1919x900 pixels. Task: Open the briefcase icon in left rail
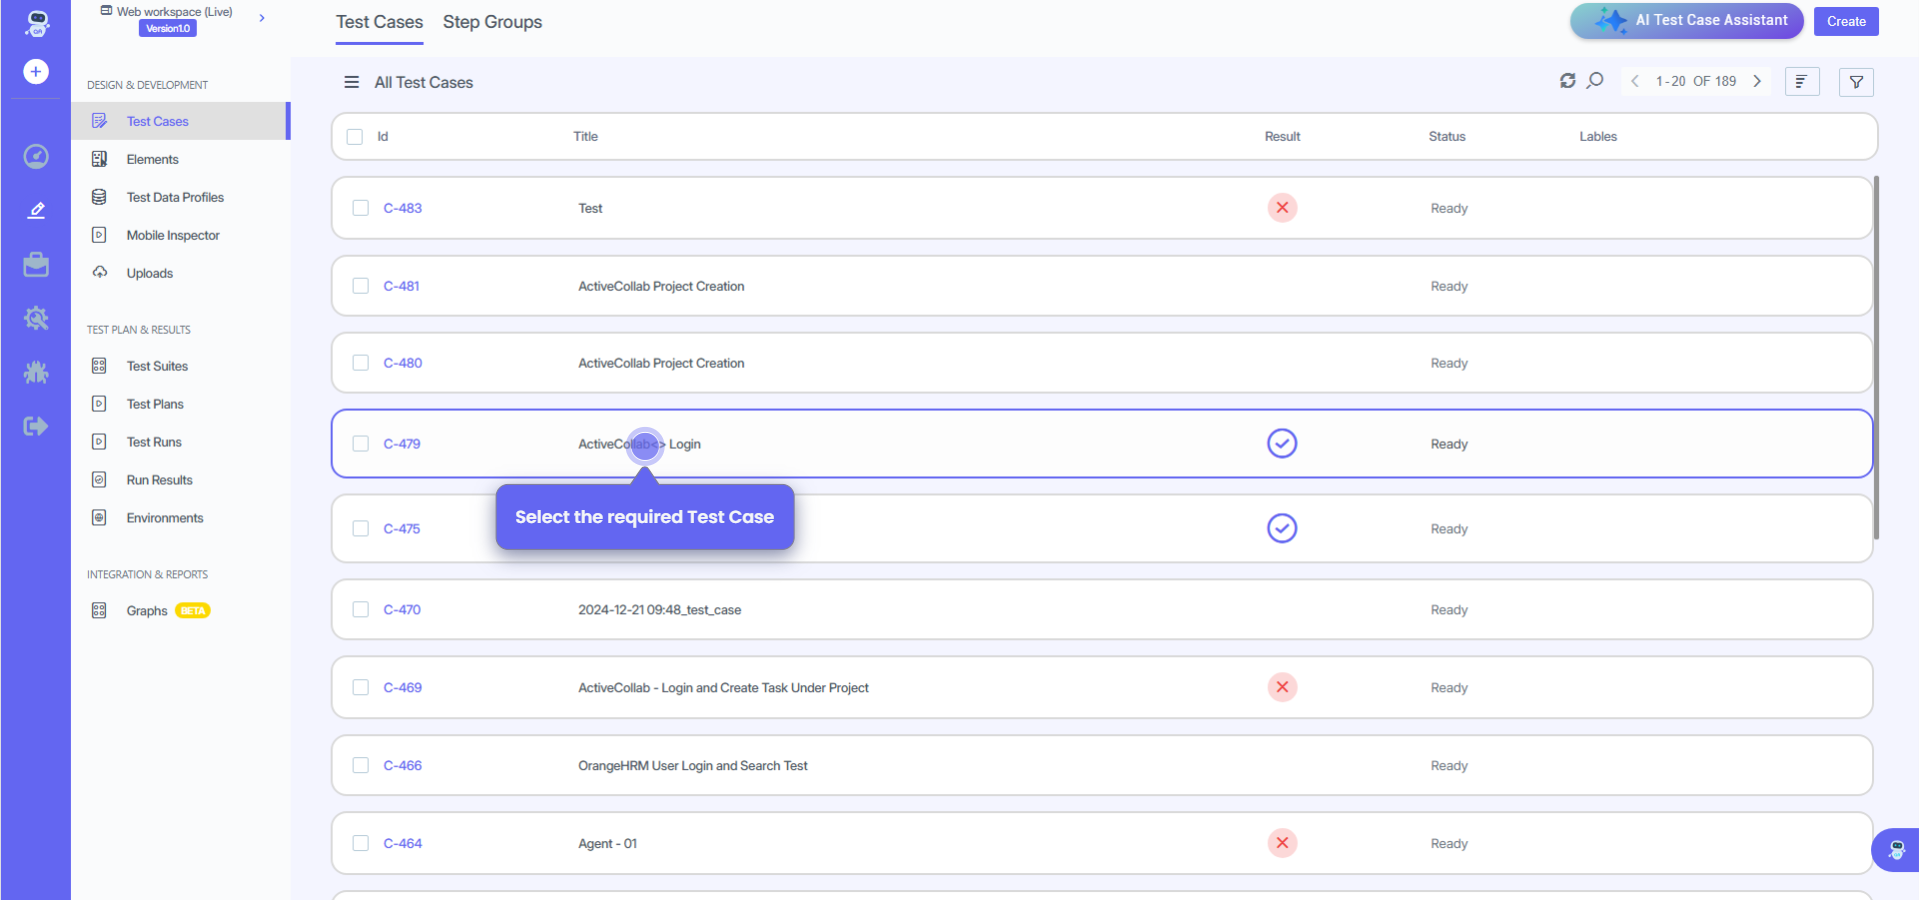[x=36, y=264]
